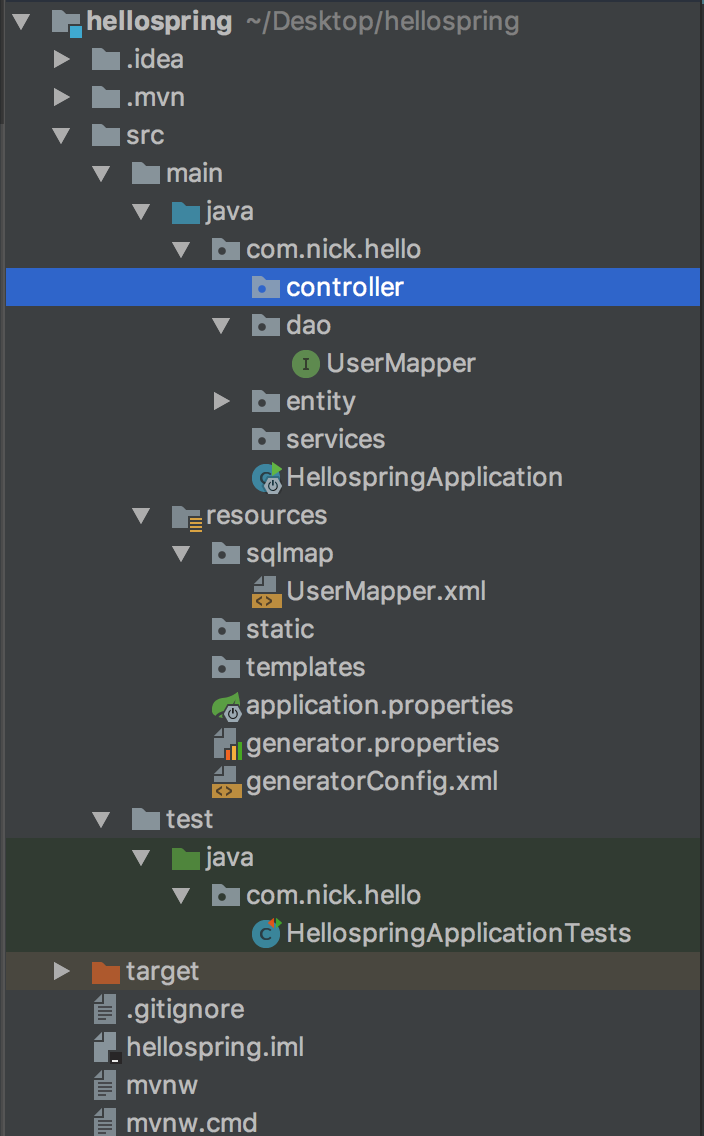The height and width of the screenshot is (1136, 704).
Task: Collapse the hellospring project root arrow
Action: pos(21,21)
